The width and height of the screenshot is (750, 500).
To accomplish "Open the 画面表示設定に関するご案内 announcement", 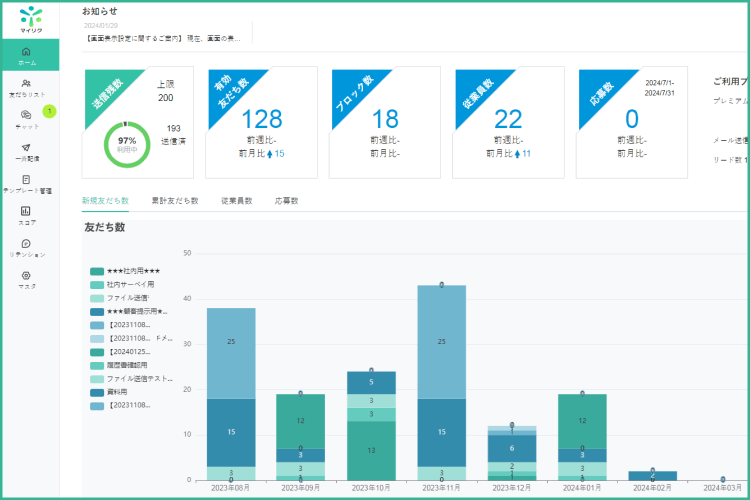I will coord(167,37).
